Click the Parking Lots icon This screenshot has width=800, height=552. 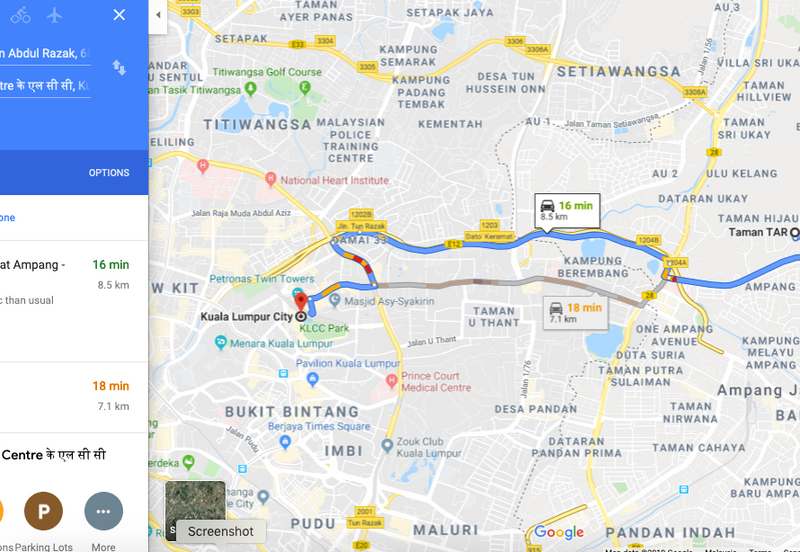[43, 511]
